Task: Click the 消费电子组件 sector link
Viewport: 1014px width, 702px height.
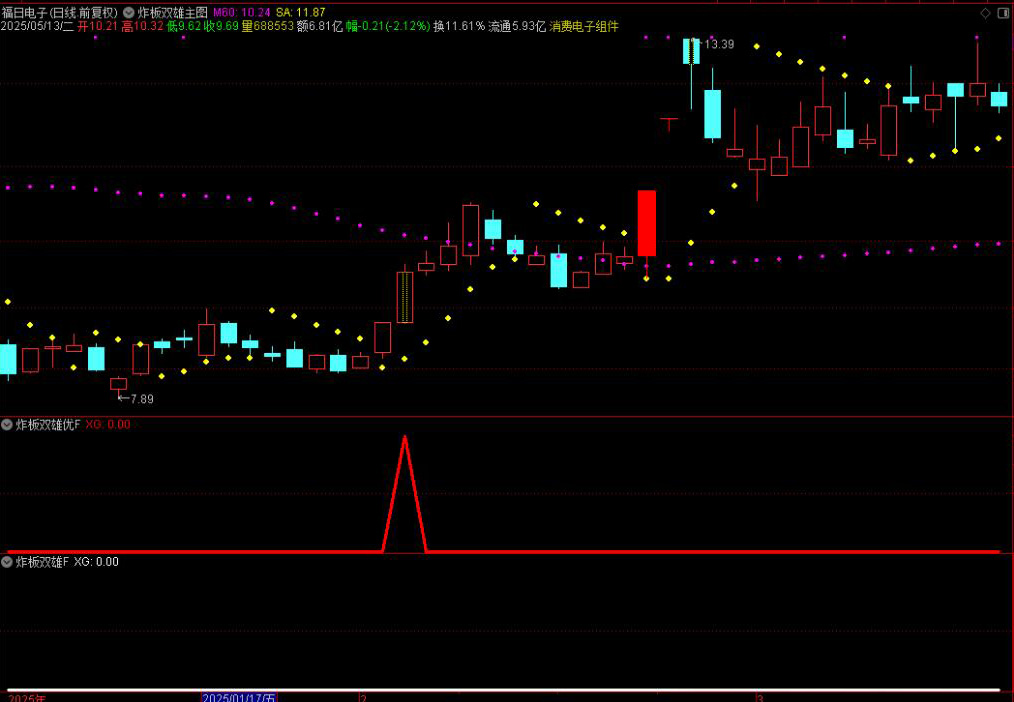Action: tap(584, 26)
